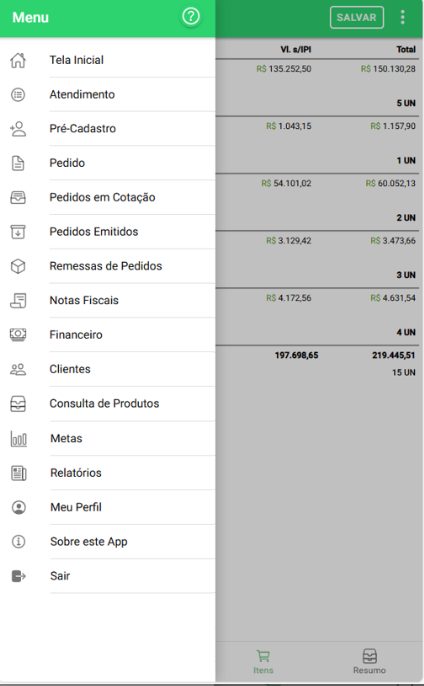Select Pedido from the menu
This screenshot has height=686, width=424.
(x=108, y=163)
